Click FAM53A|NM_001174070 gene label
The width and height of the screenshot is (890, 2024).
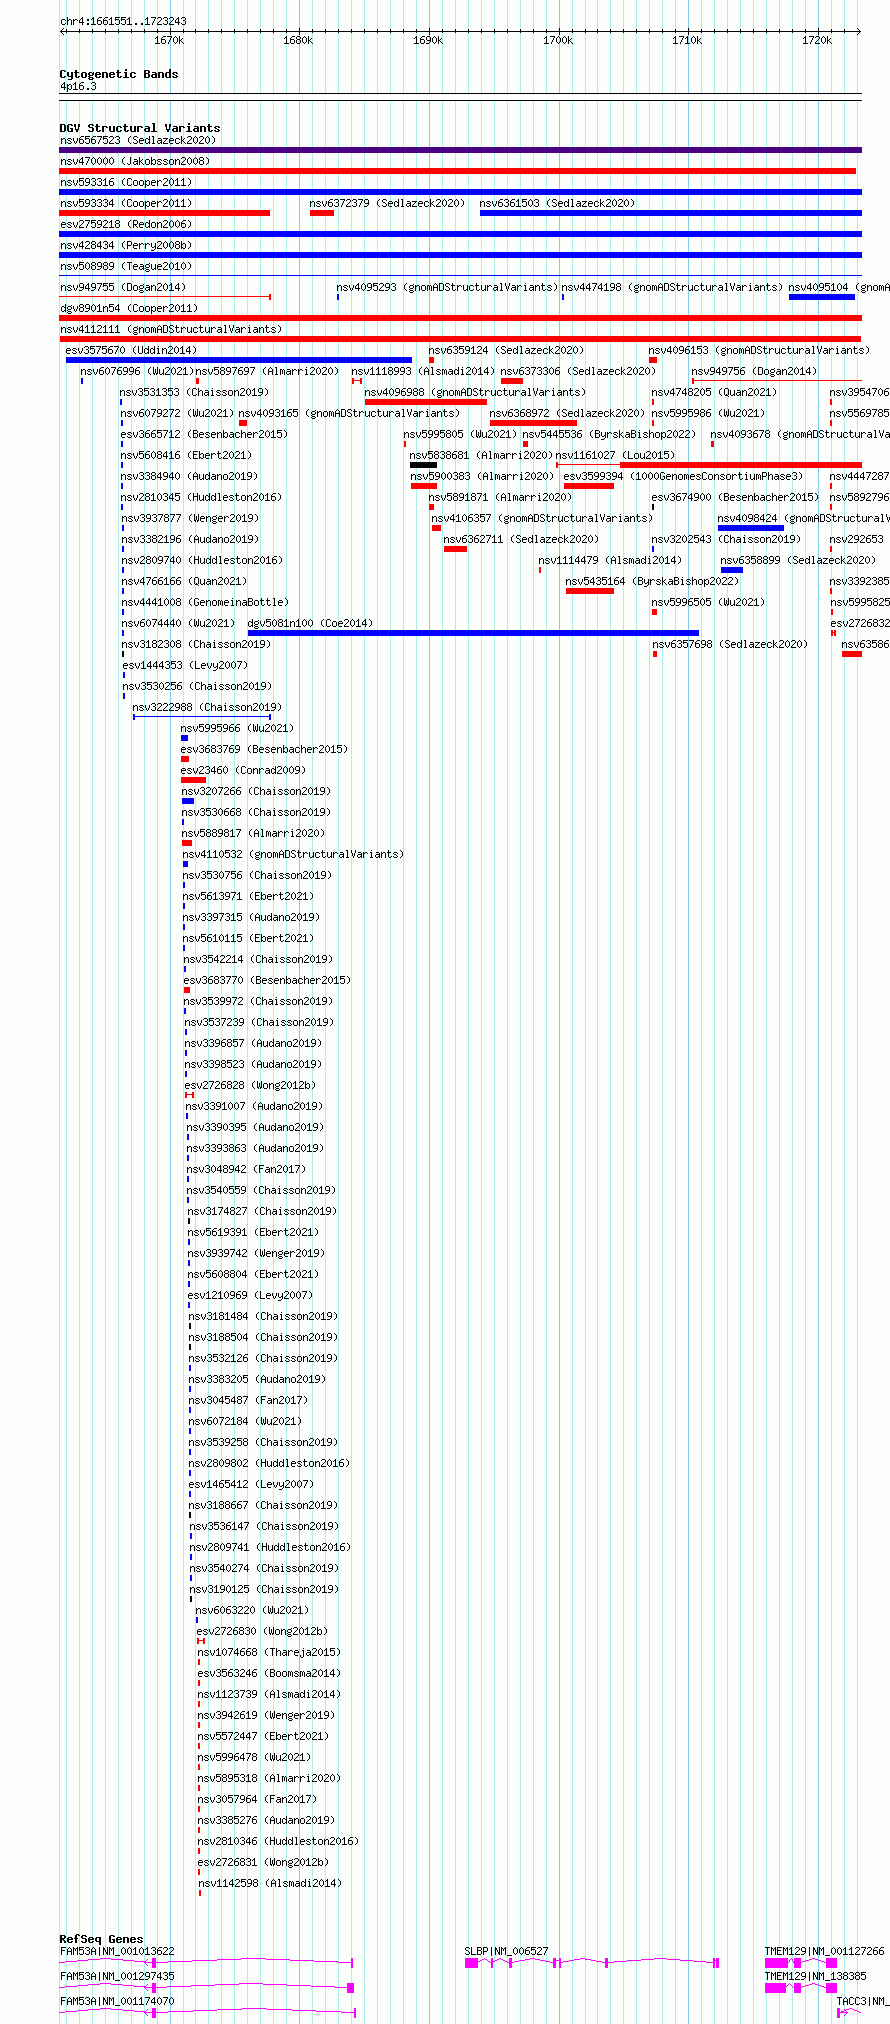click(117, 2001)
